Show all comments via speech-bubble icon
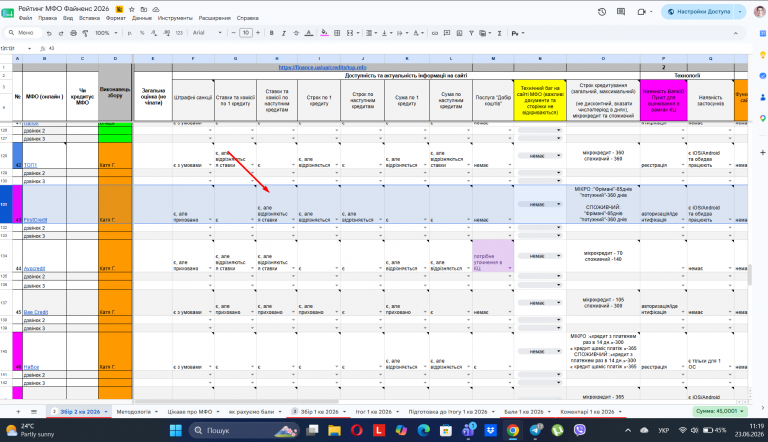The height and width of the screenshot is (442, 768). point(621,12)
